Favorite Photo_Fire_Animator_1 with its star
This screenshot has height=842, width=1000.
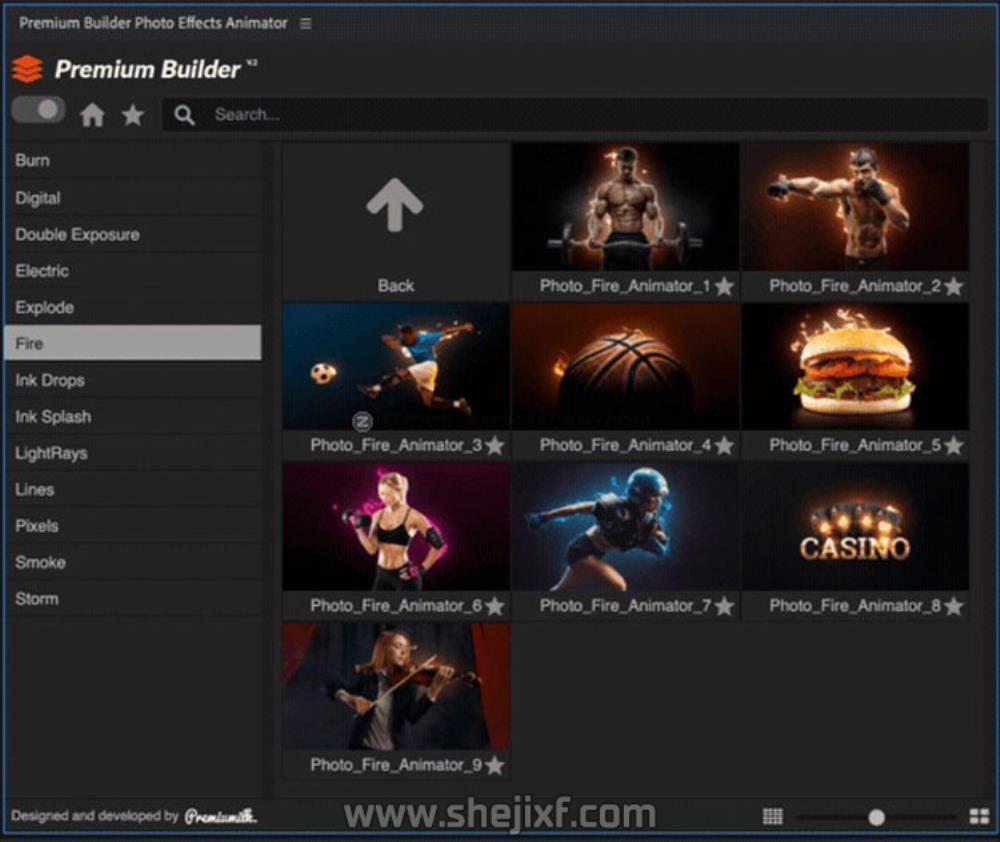pos(724,287)
